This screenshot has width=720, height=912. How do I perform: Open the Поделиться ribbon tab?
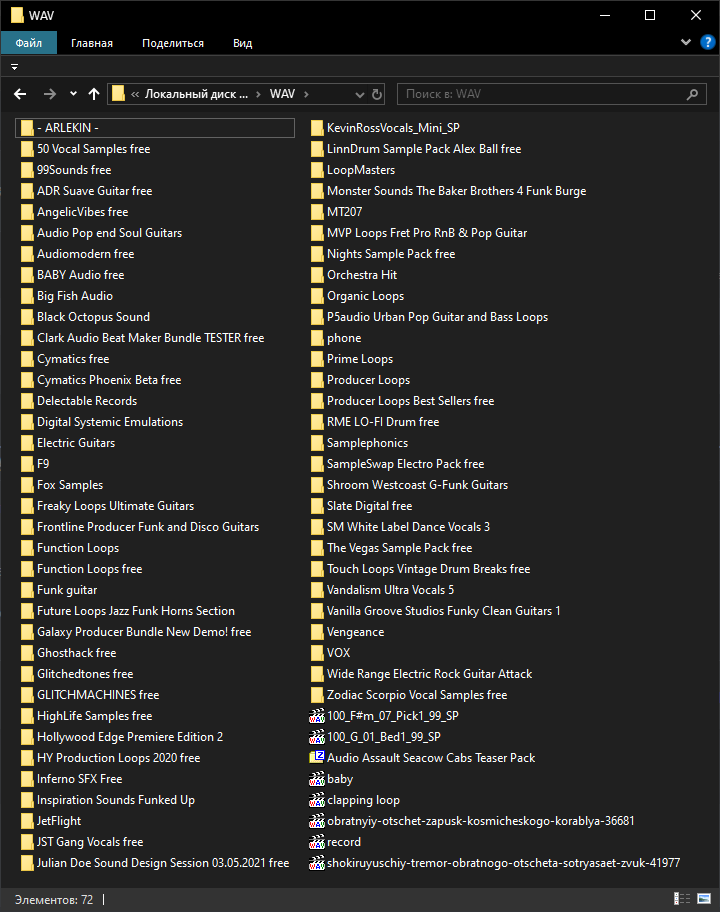173,43
